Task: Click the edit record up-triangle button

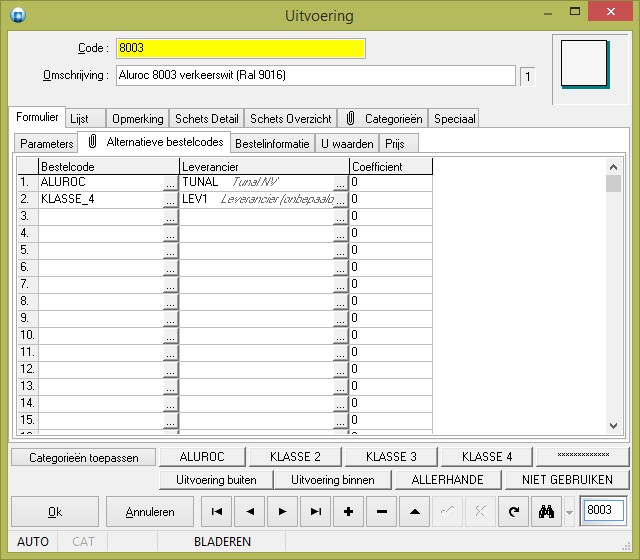Action: pos(415,511)
